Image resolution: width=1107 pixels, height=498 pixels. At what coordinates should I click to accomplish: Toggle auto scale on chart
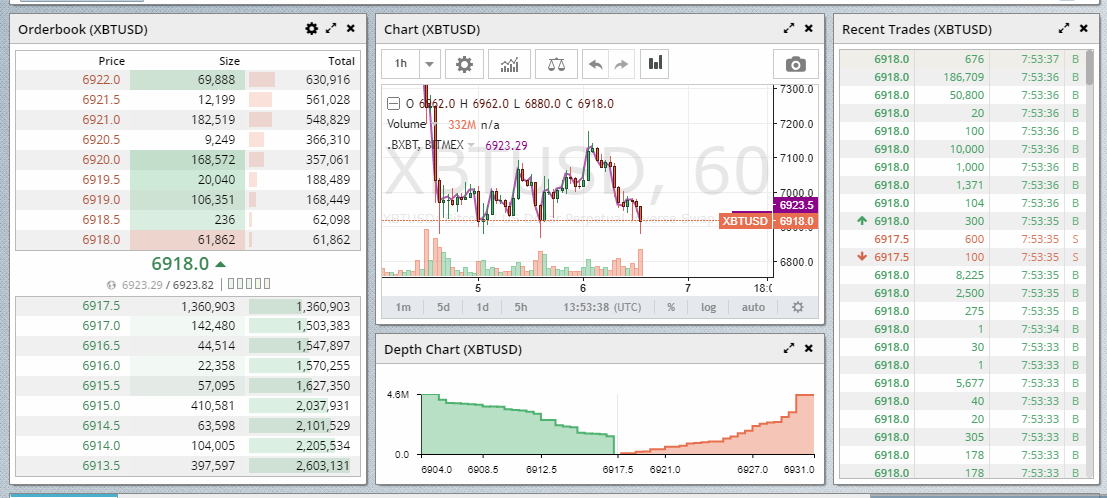tap(753, 307)
